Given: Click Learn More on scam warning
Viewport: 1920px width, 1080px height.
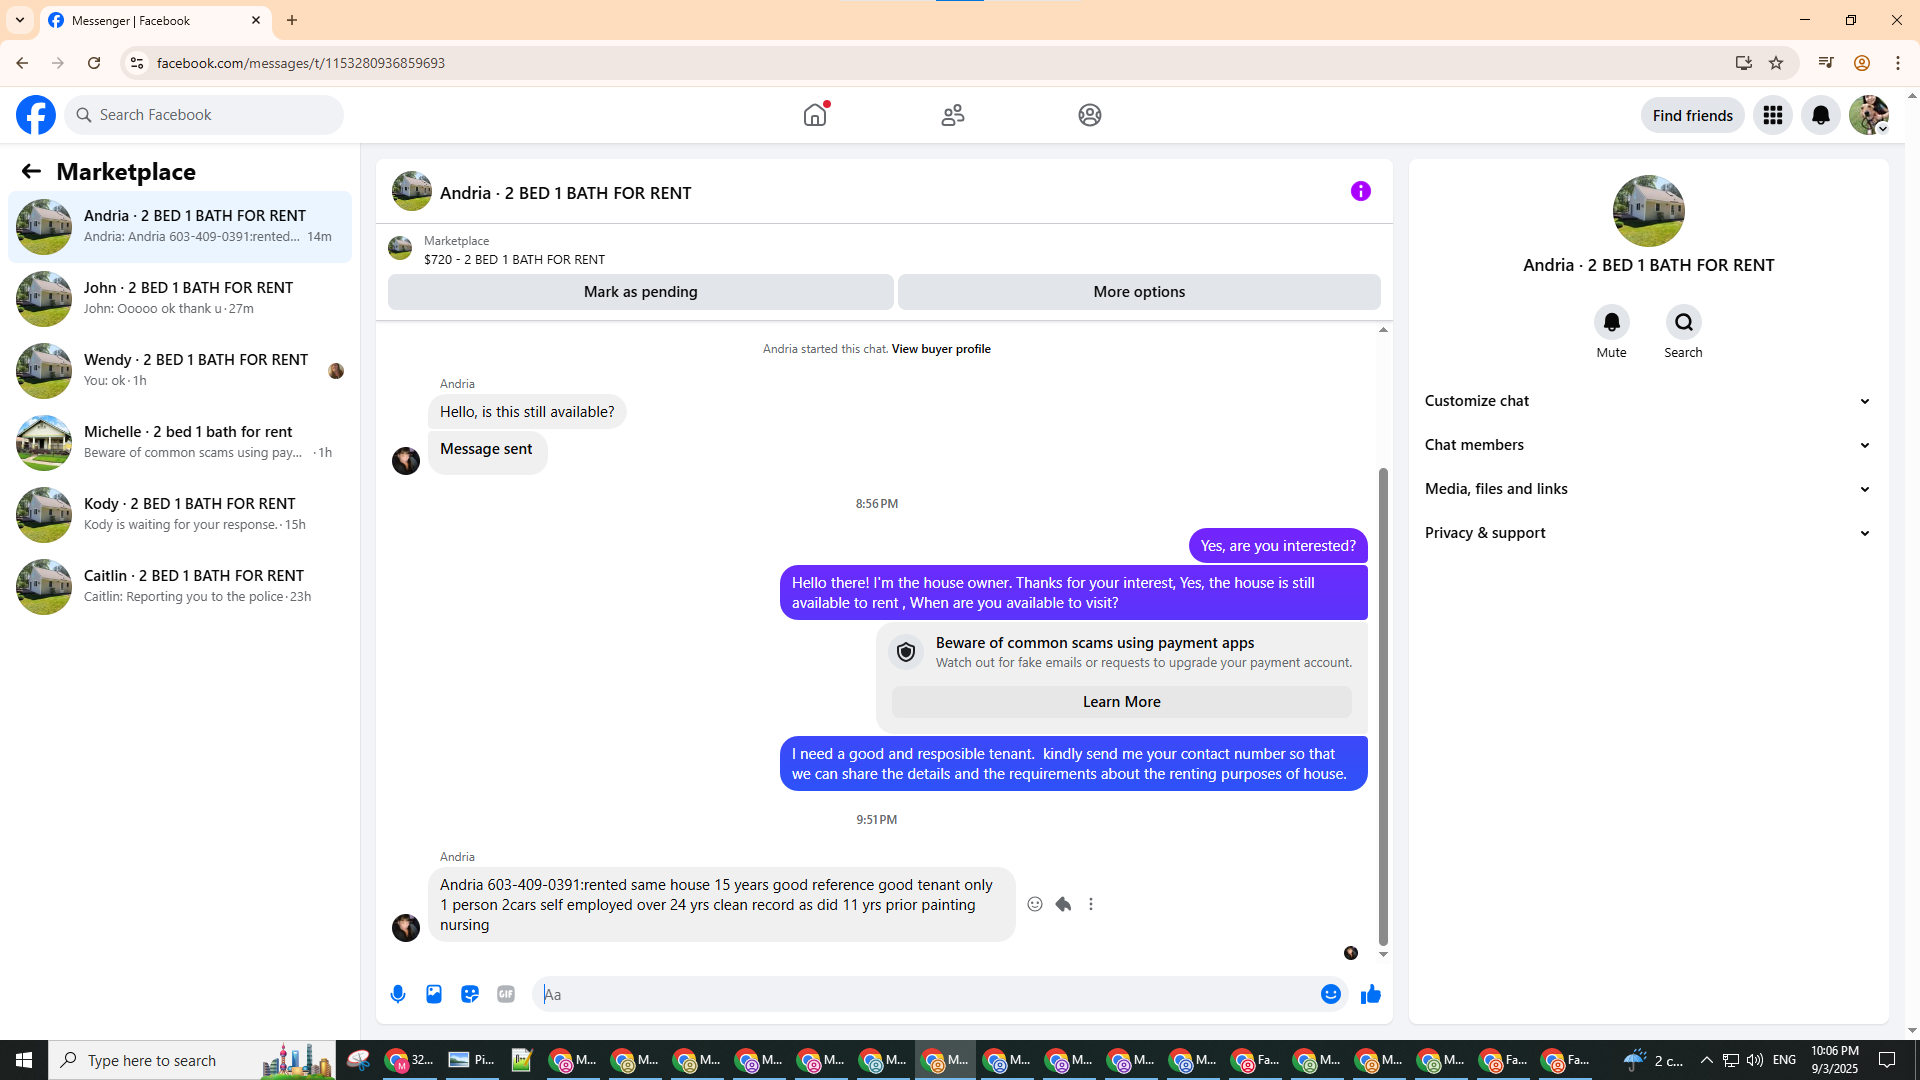Looking at the screenshot, I should 1122,702.
